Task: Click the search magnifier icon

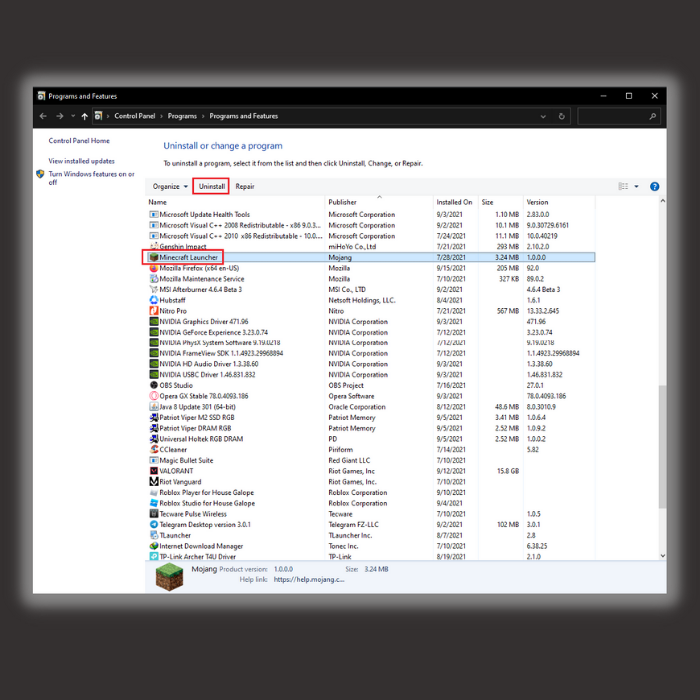Action: [x=652, y=116]
